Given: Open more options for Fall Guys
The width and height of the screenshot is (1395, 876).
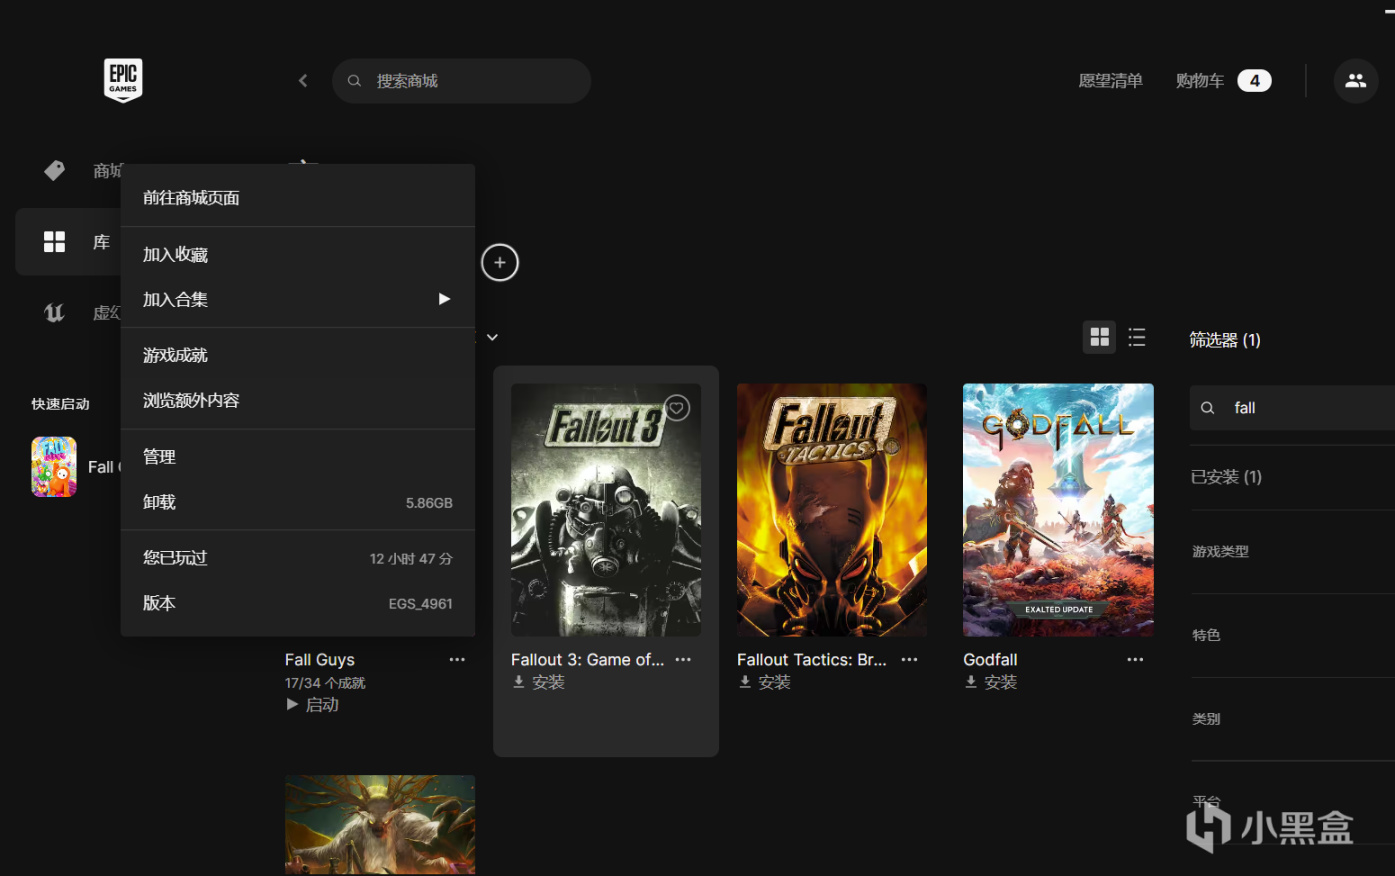Looking at the screenshot, I should tap(457, 660).
